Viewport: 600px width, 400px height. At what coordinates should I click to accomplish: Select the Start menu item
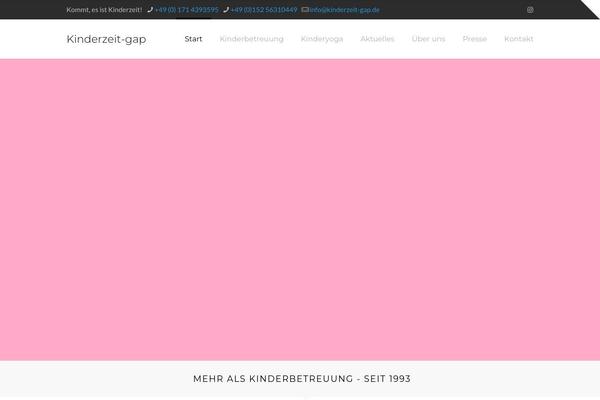(193, 39)
